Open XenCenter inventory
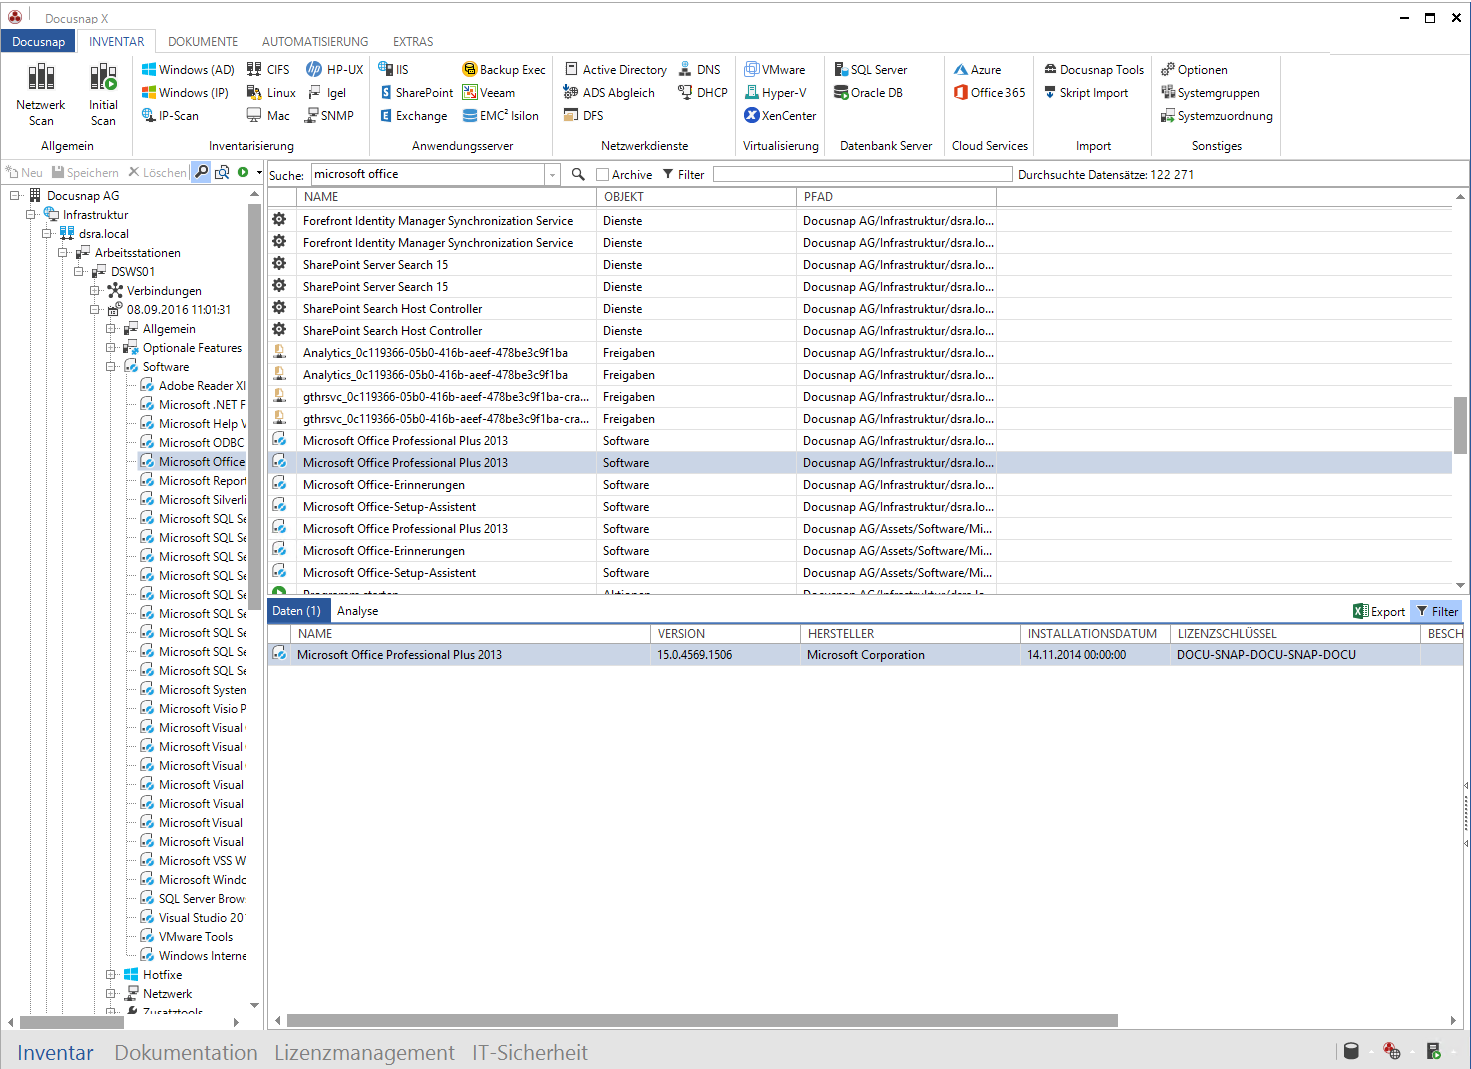The height and width of the screenshot is (1069, 1471). pos(781,115)
